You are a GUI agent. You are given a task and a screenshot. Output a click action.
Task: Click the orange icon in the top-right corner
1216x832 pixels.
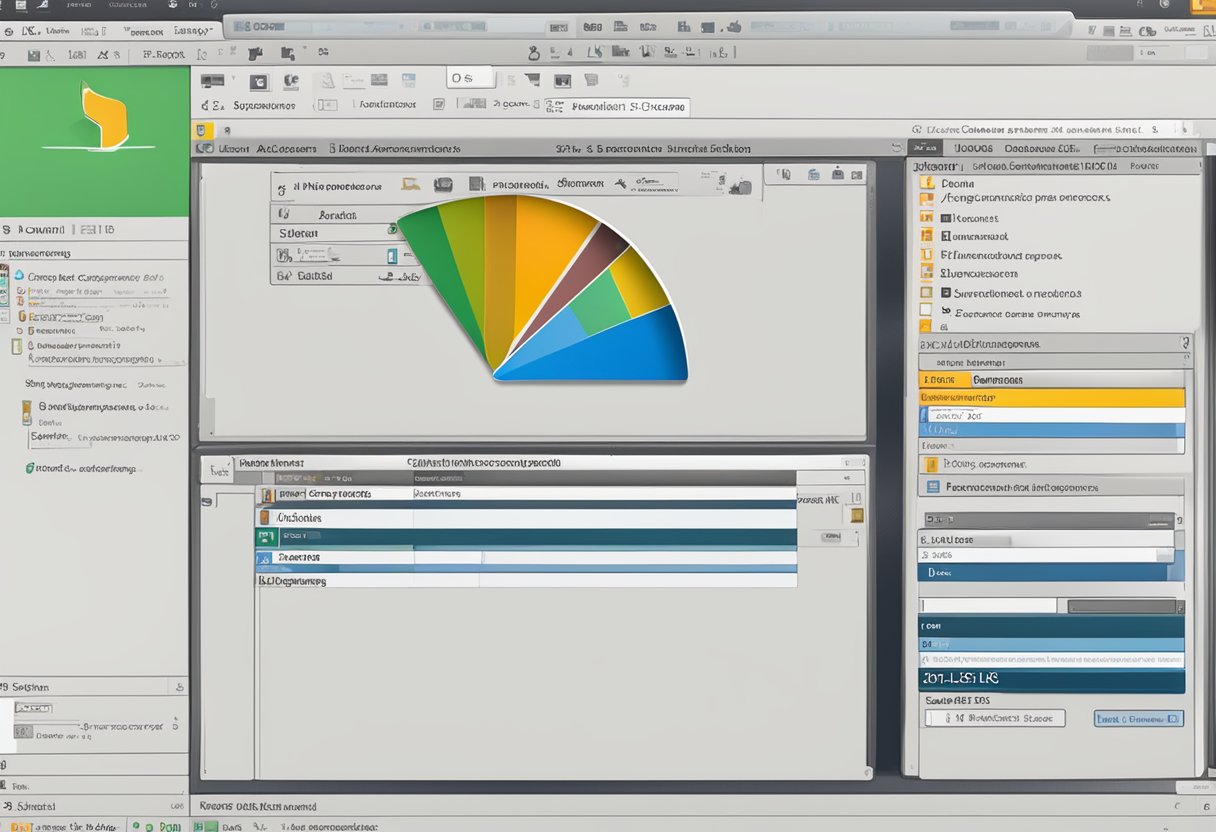(1202, 6)
